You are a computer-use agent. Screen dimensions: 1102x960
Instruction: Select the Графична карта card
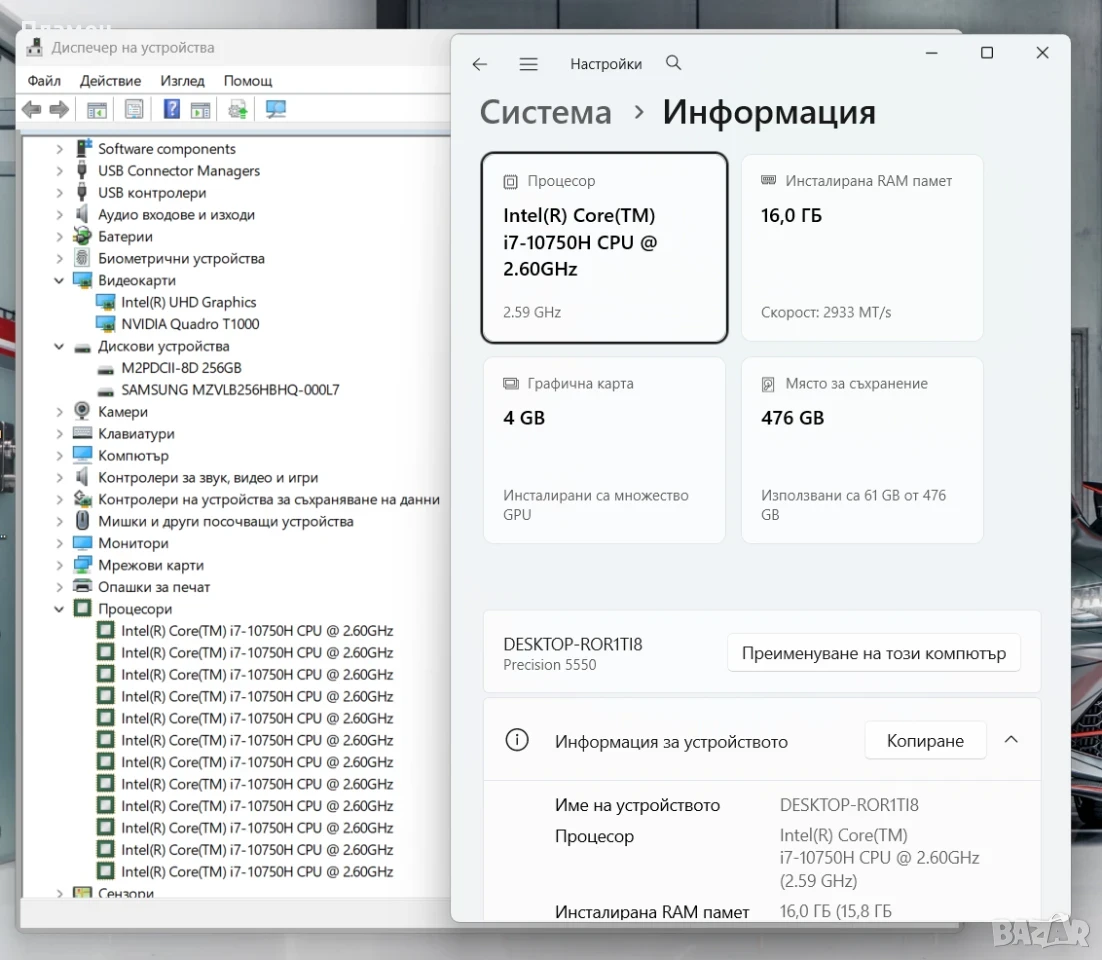[604, 450]
